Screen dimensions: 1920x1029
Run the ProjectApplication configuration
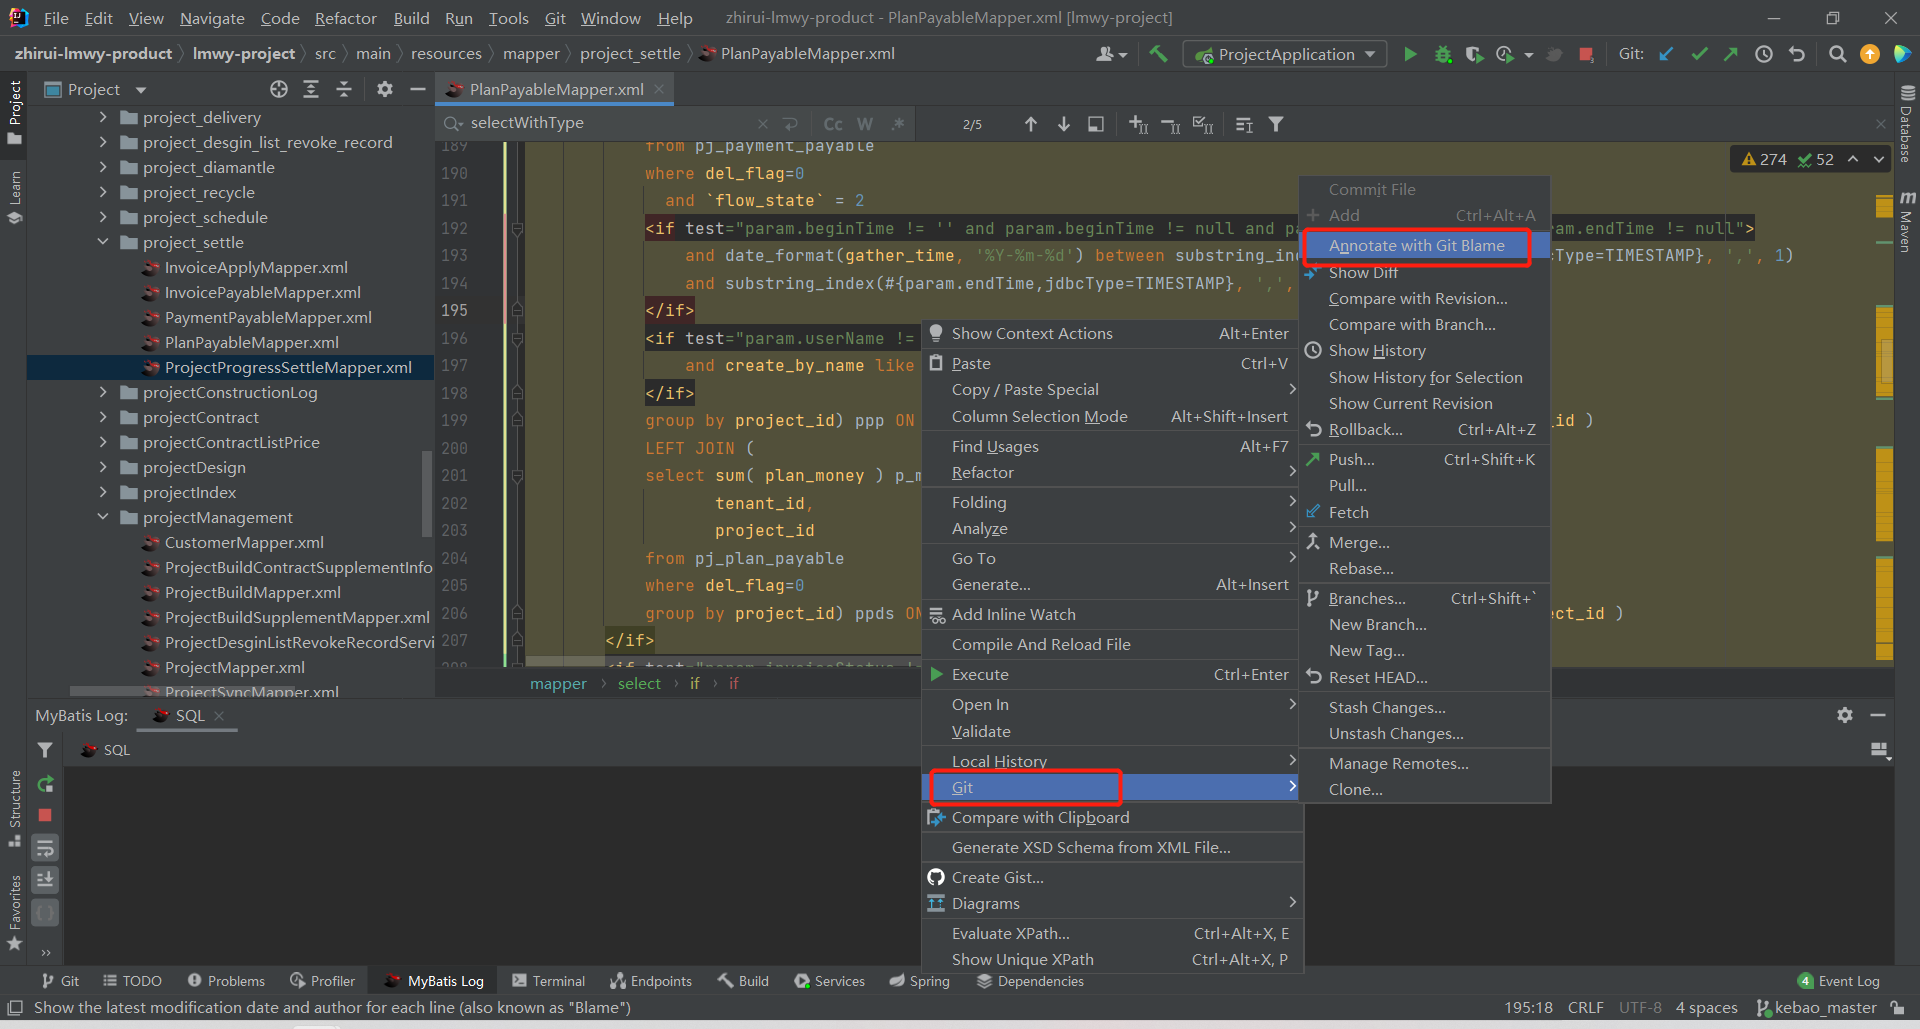tap(1410, 54)
